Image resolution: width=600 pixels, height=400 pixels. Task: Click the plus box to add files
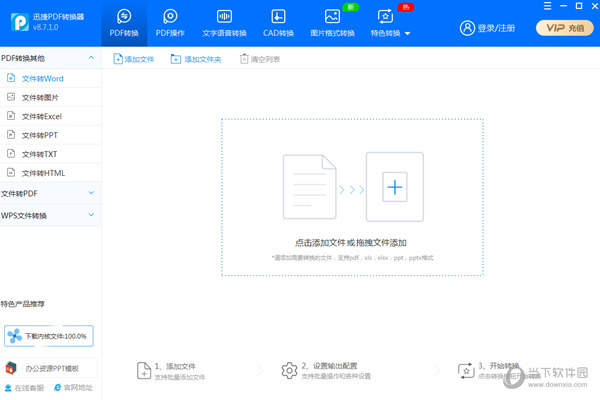[x=395, y=187]
